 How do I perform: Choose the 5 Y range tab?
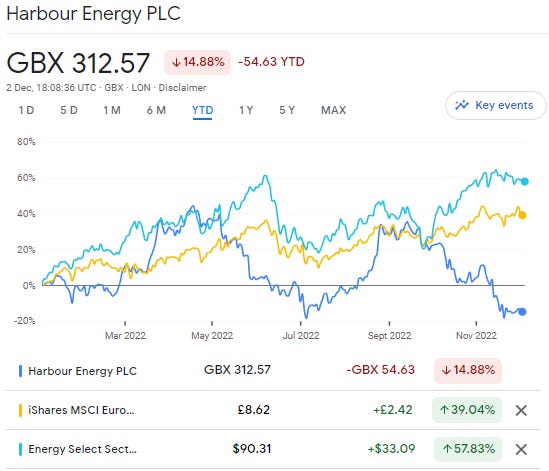coord(287,110)
